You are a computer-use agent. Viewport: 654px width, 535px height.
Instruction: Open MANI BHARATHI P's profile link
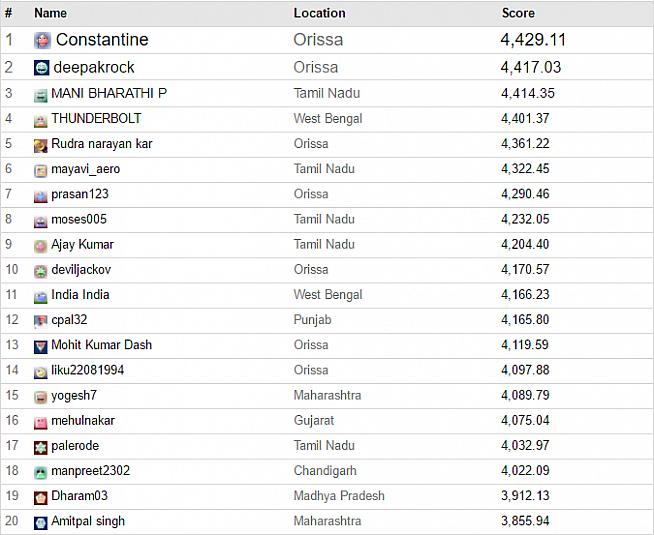(x=109, y=93)
